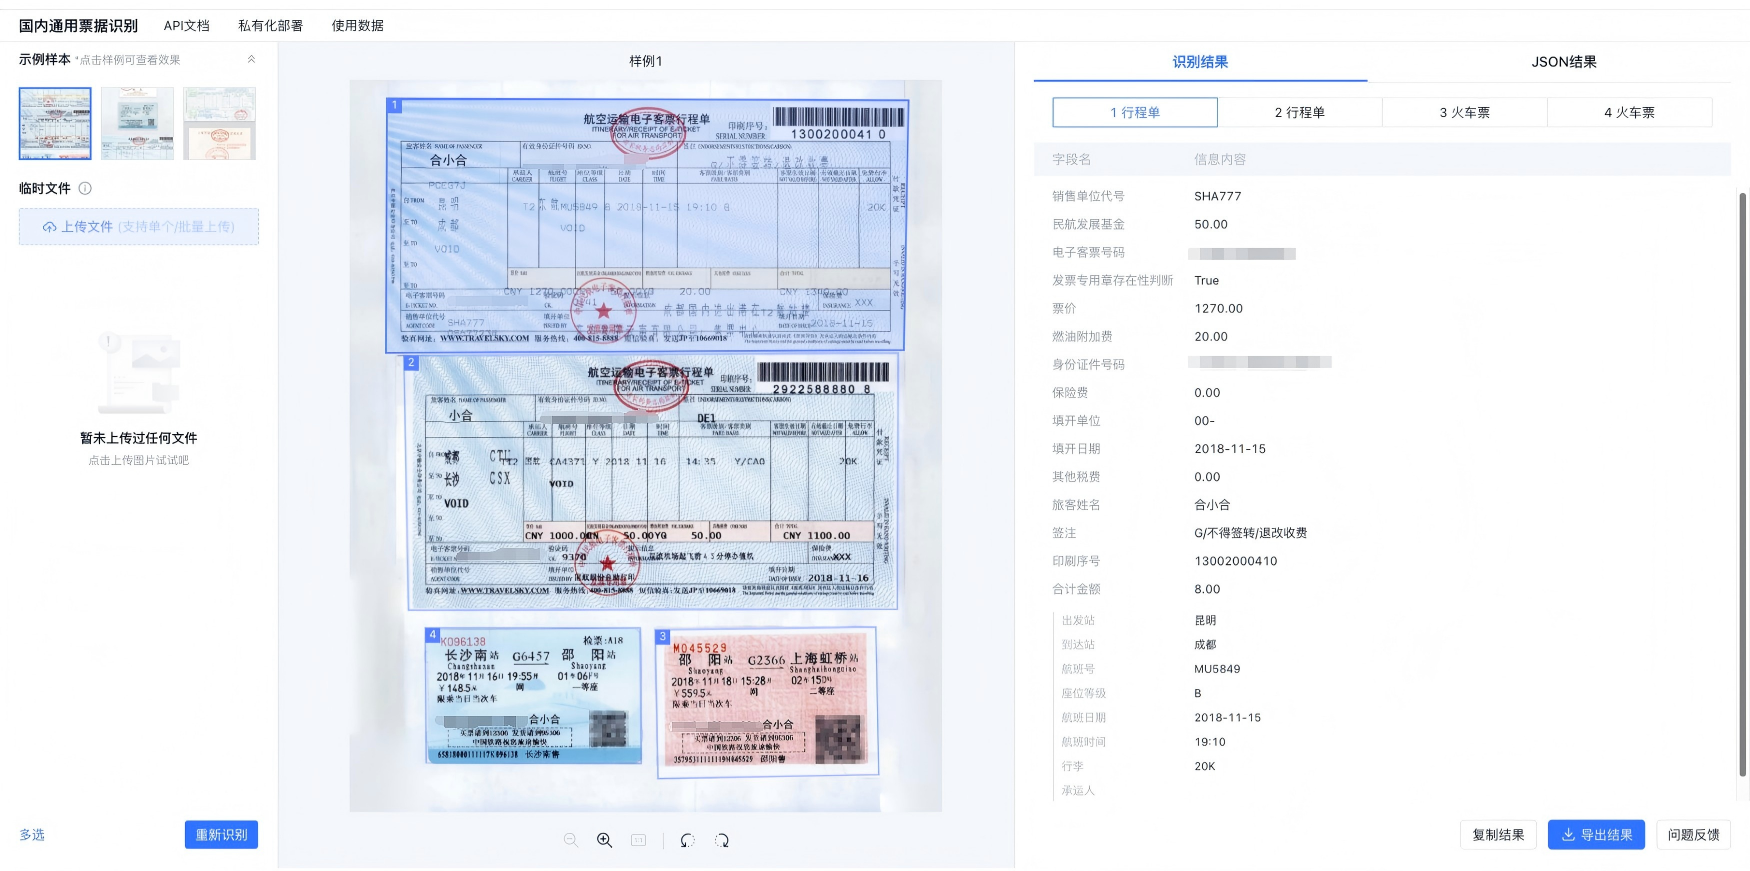Select the third sample thumbnail
The height and width of the screenshot is (871, 1750).
[219, 123]
